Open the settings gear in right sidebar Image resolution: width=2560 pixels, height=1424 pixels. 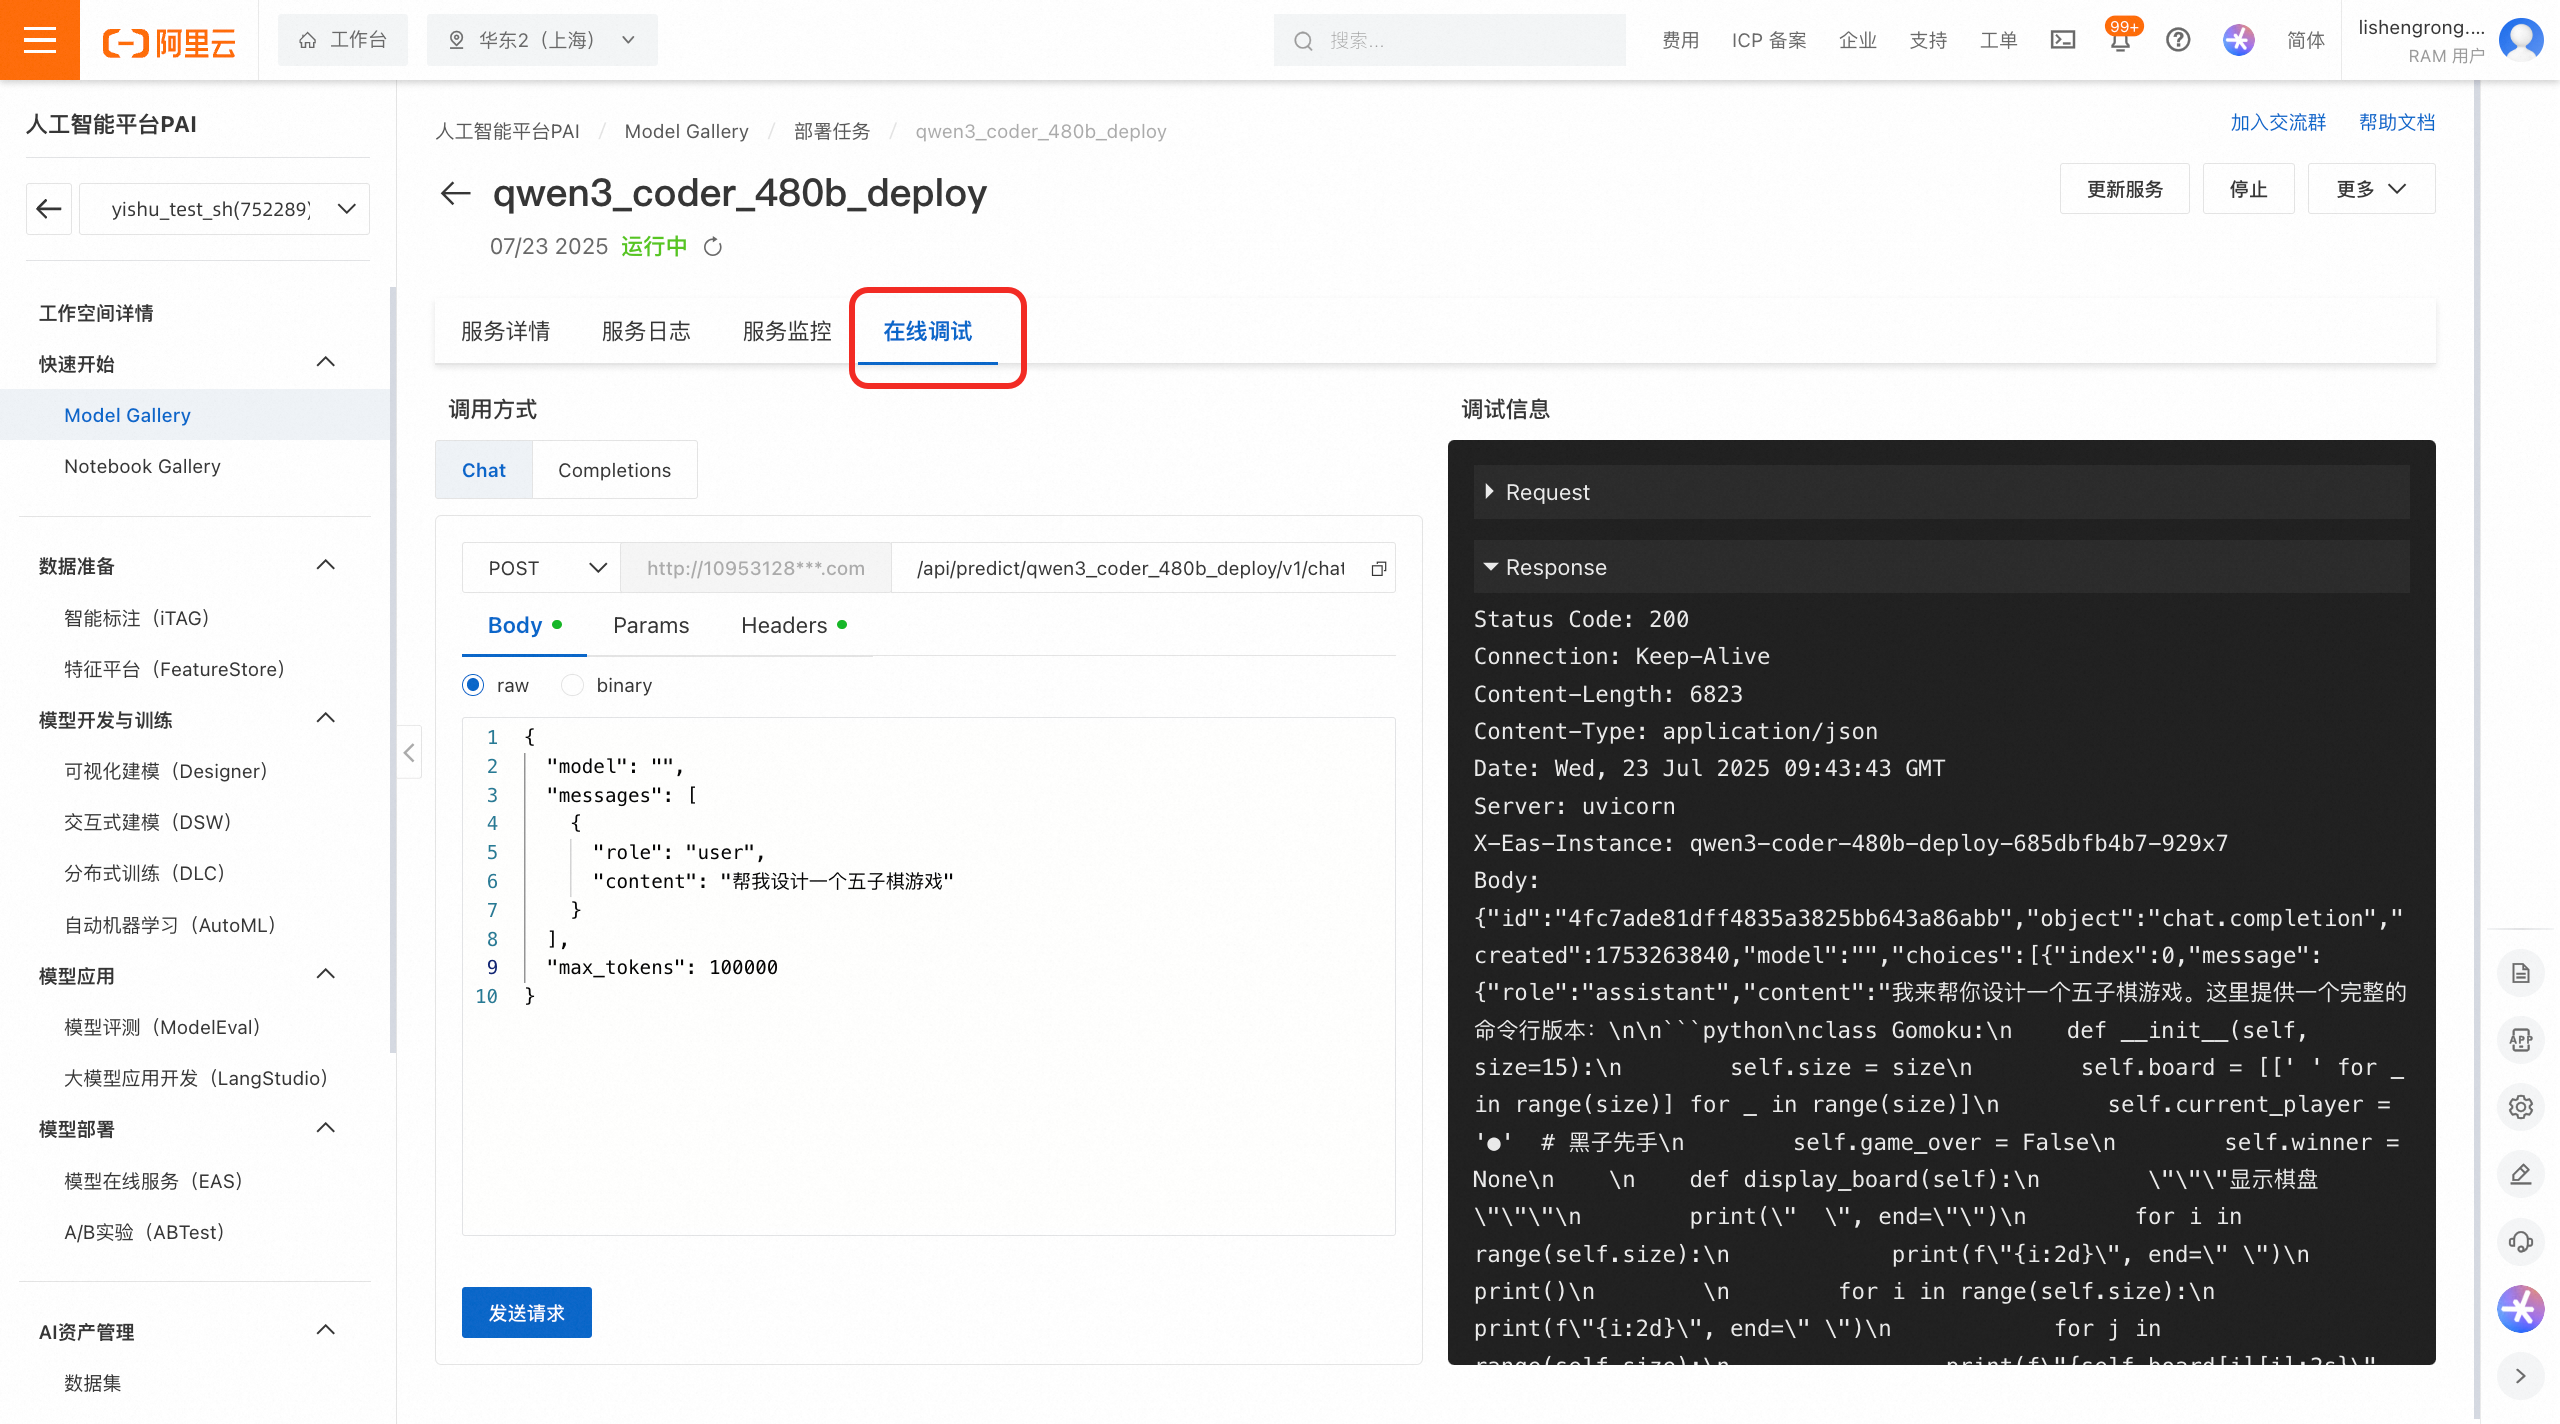click(2520, 1107)
